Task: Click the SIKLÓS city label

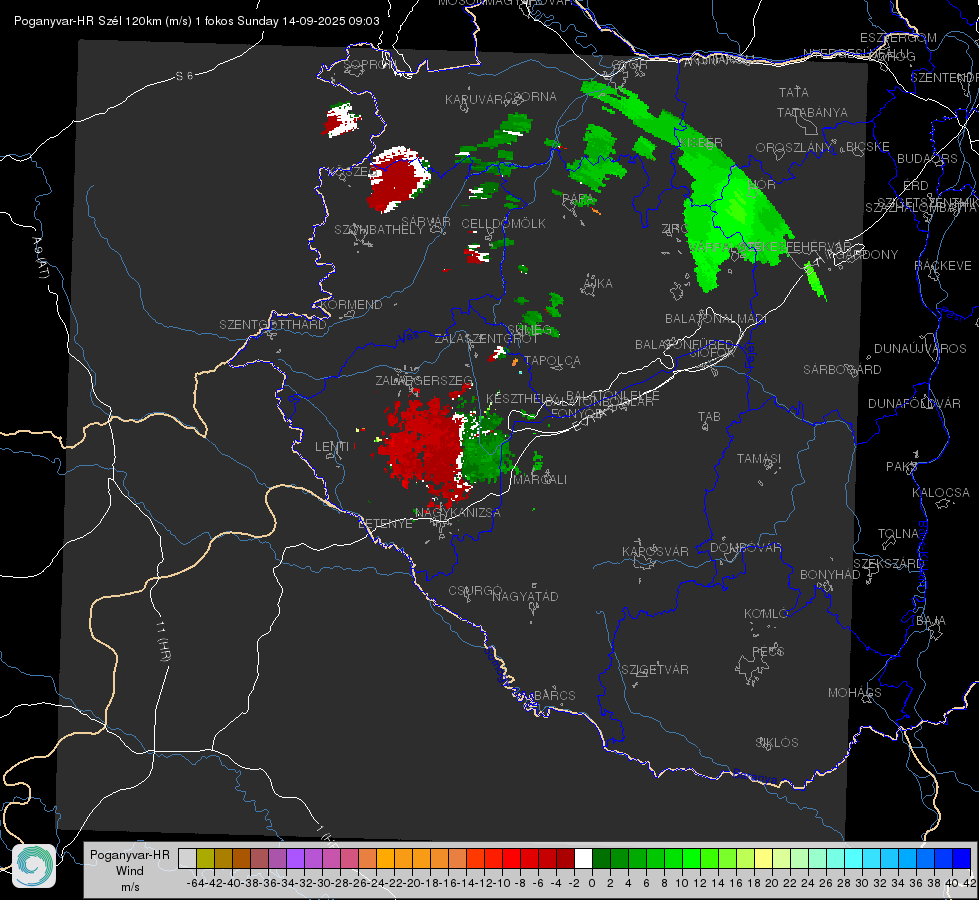Action: [777, 743]
